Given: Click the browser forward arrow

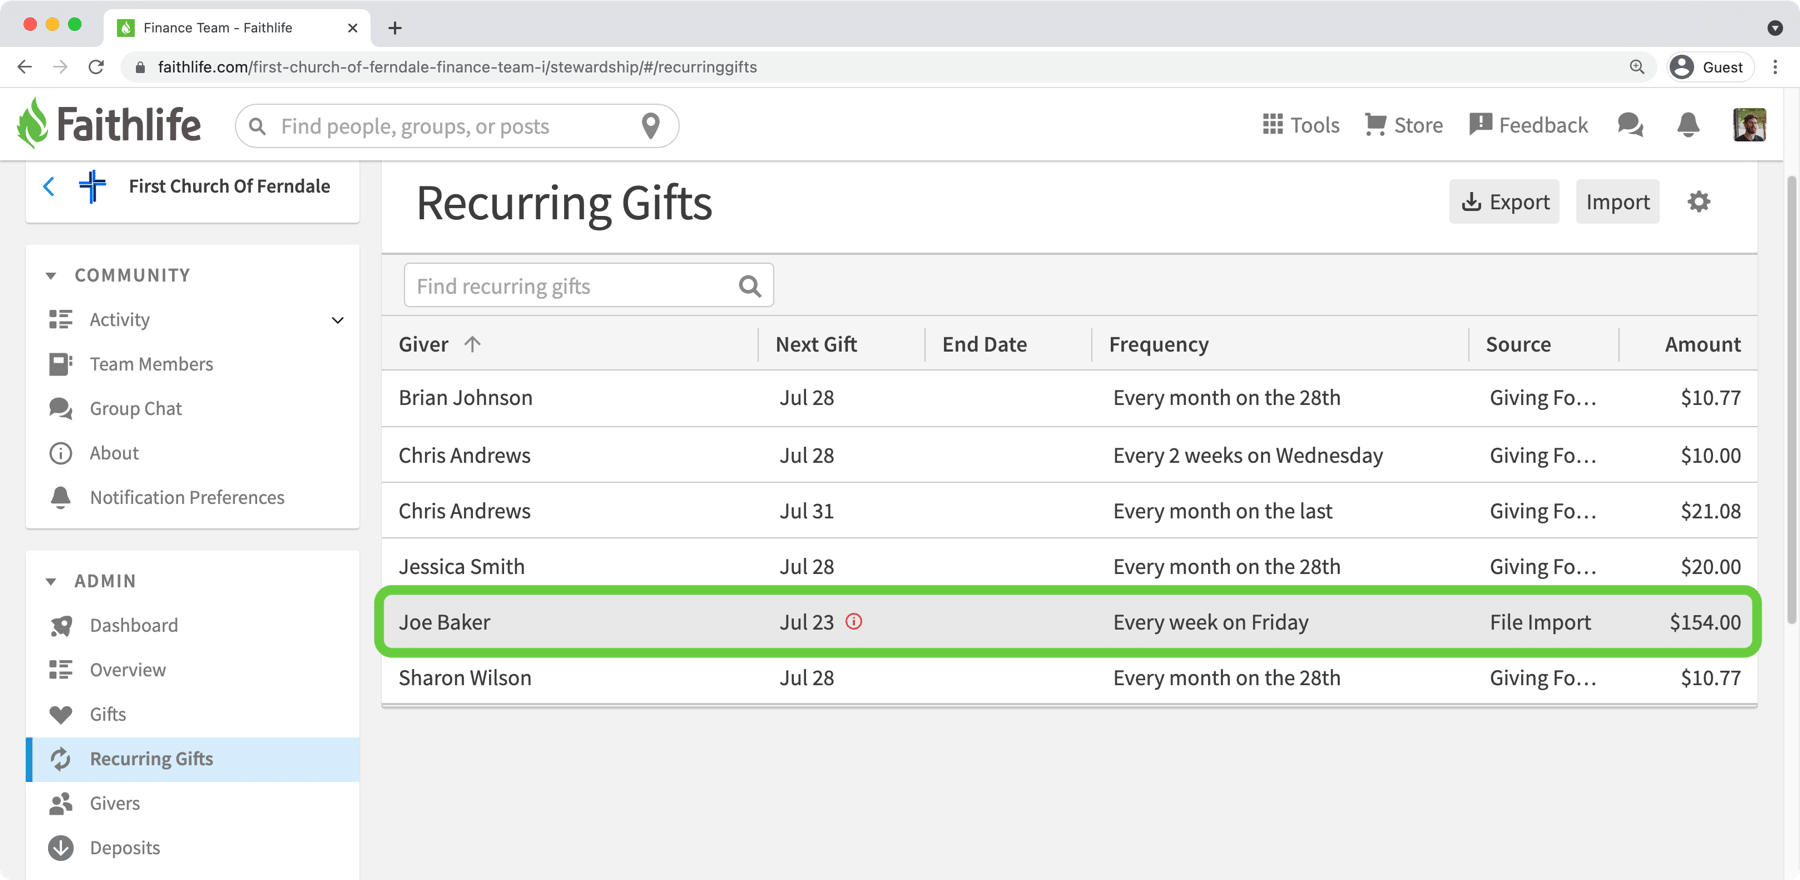Looking at the screenshot, I should click(x=60, y=67).
